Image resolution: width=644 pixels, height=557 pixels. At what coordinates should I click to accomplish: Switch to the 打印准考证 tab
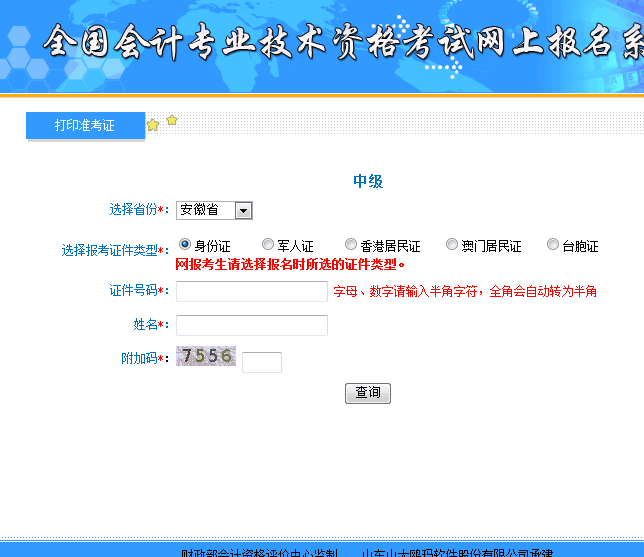click(85, 126)
